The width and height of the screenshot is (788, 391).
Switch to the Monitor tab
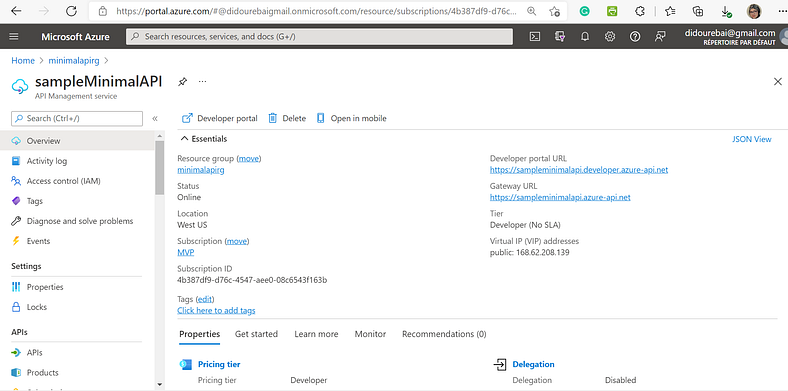(x=370, y=334)
